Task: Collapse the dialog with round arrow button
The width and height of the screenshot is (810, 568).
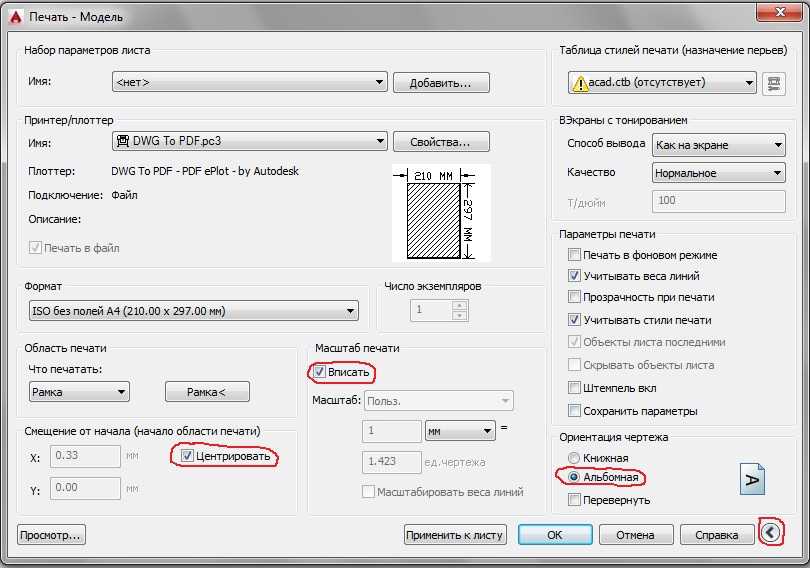Action: coord(771,532)
